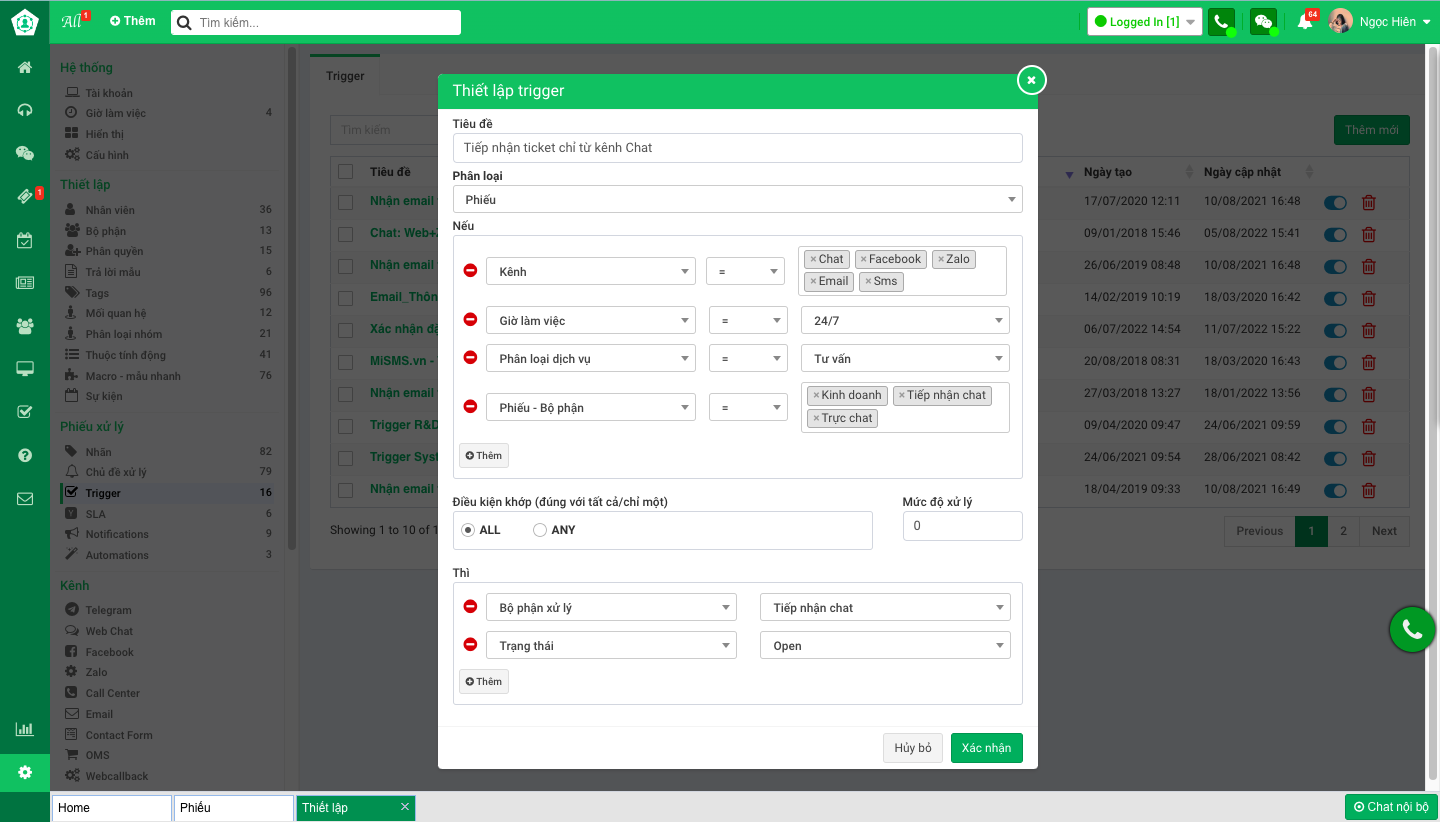This screenshot has height=822, width=1440.
Task: Switch to the Phiếu bottom tab
Action: tap(234, 808)
